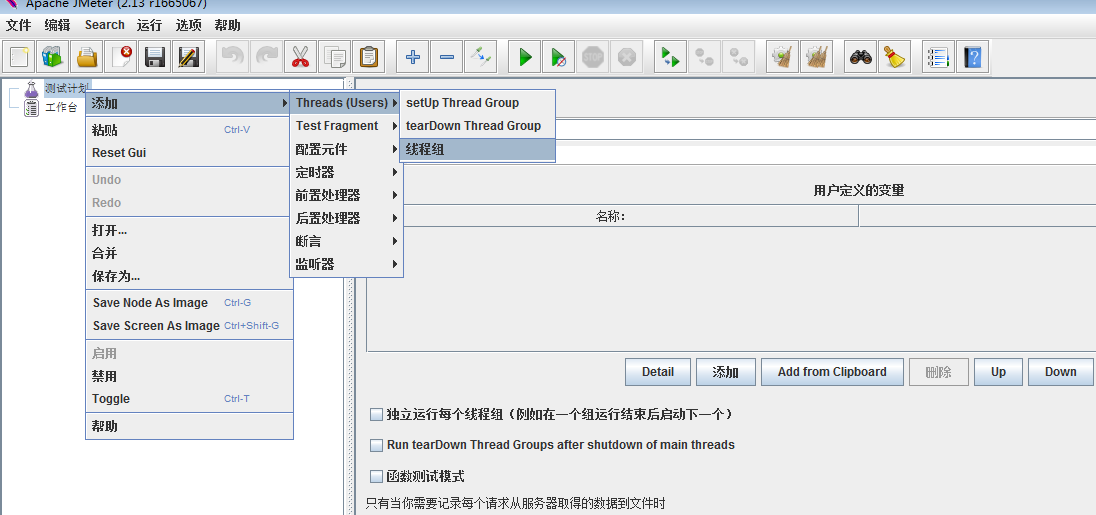Click the Cut scissors icon
Screen dimensions: 1096x515
pyautogui.click(x=300, y=57)
